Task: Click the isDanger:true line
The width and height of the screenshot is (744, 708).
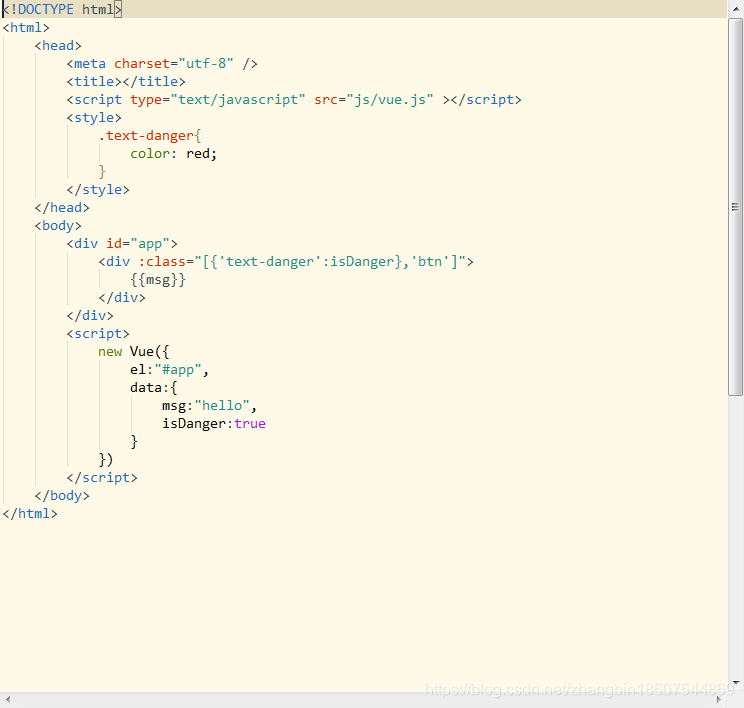Action: (214, 424)
